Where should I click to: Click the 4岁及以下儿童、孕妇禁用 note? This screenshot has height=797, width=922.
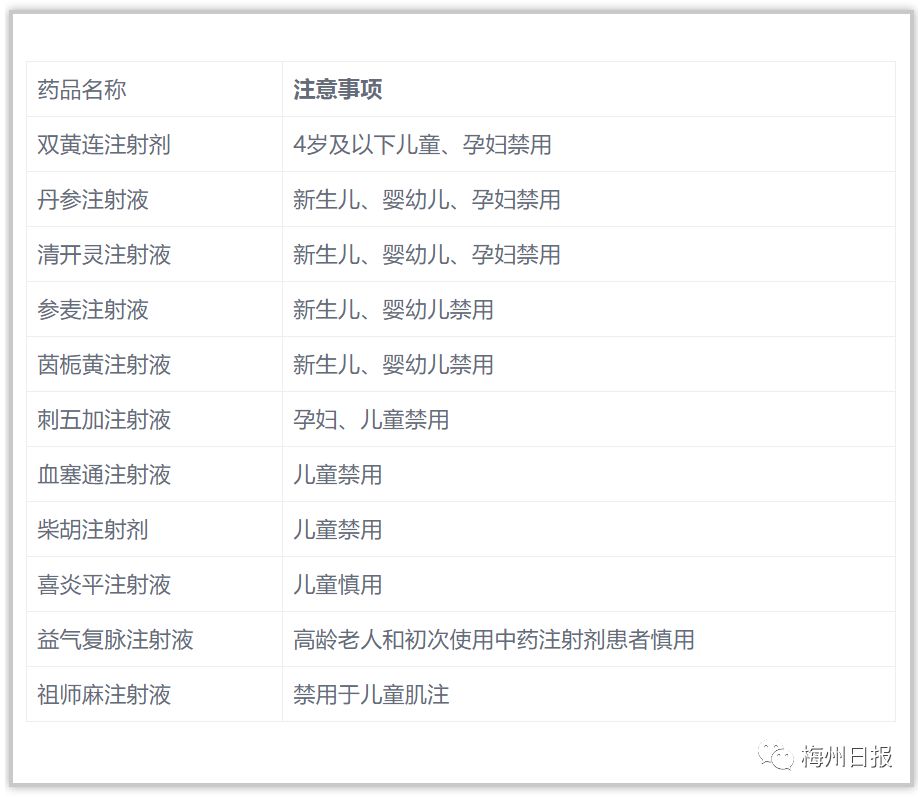tap(422, 145)
